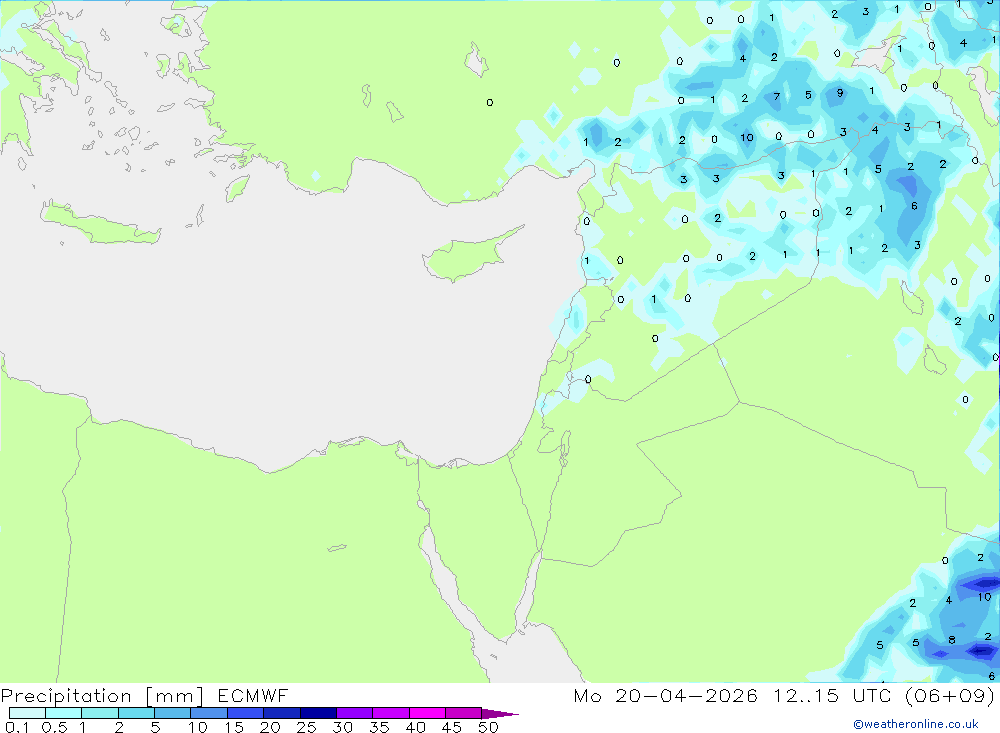Click the "50" legend scale label
1000x733 pixels.
(x=488, y=727)
